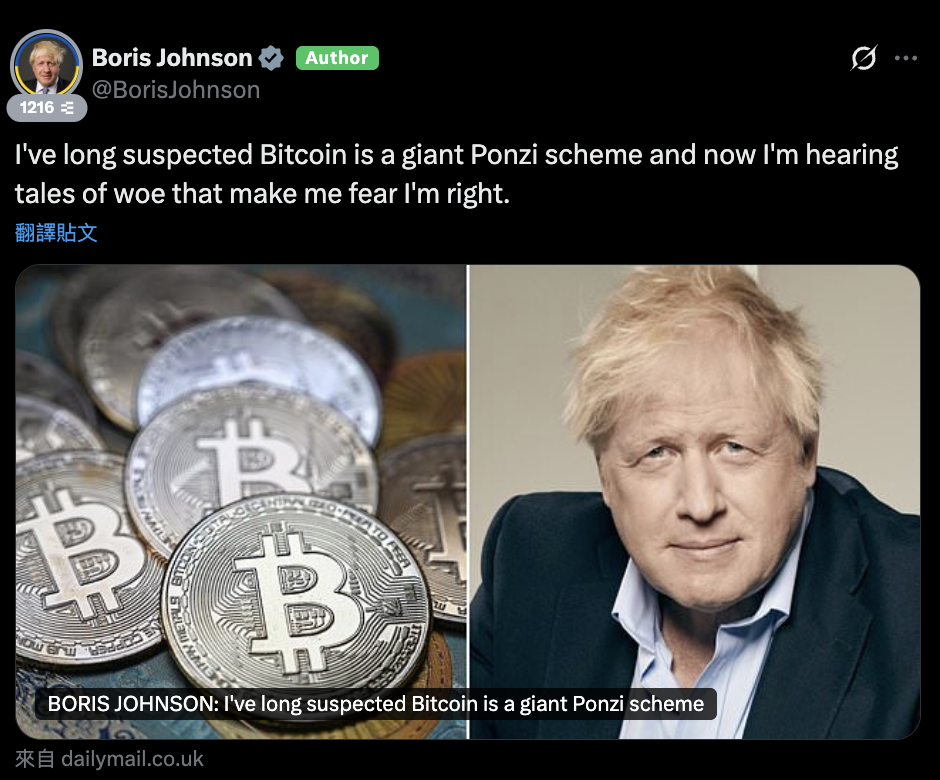Click the tweet line starting "tales of woe"
The height and width of the screenshot is (780, 940).
[x=262, y=194]
